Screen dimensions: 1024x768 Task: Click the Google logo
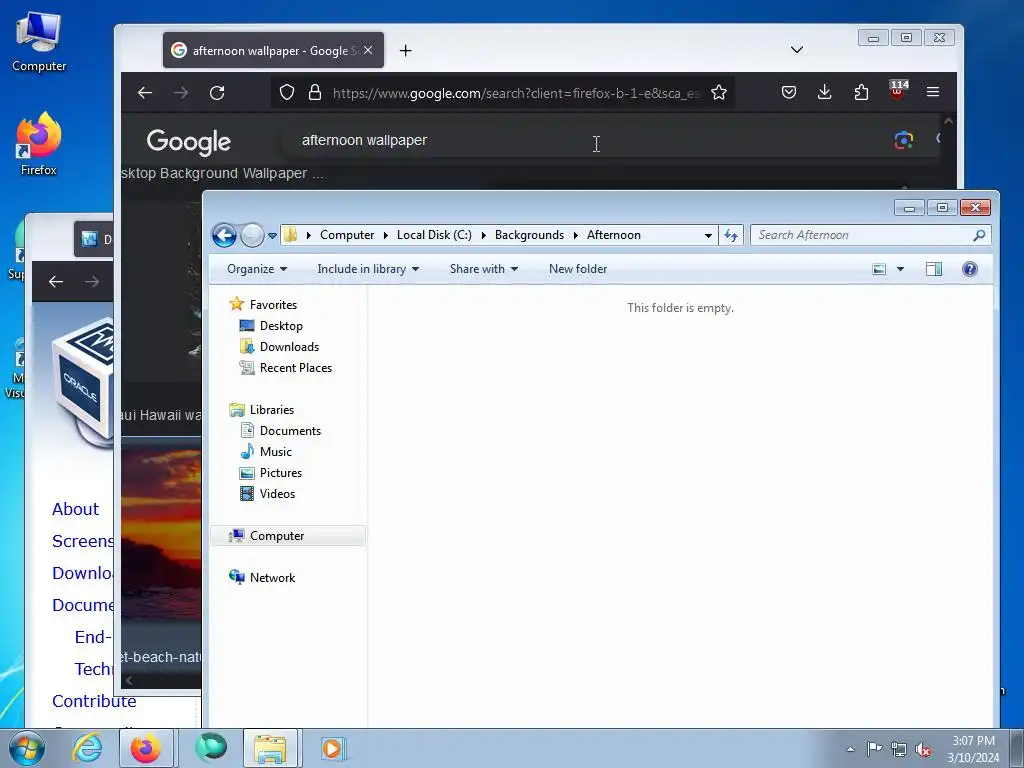pos(189,142)
